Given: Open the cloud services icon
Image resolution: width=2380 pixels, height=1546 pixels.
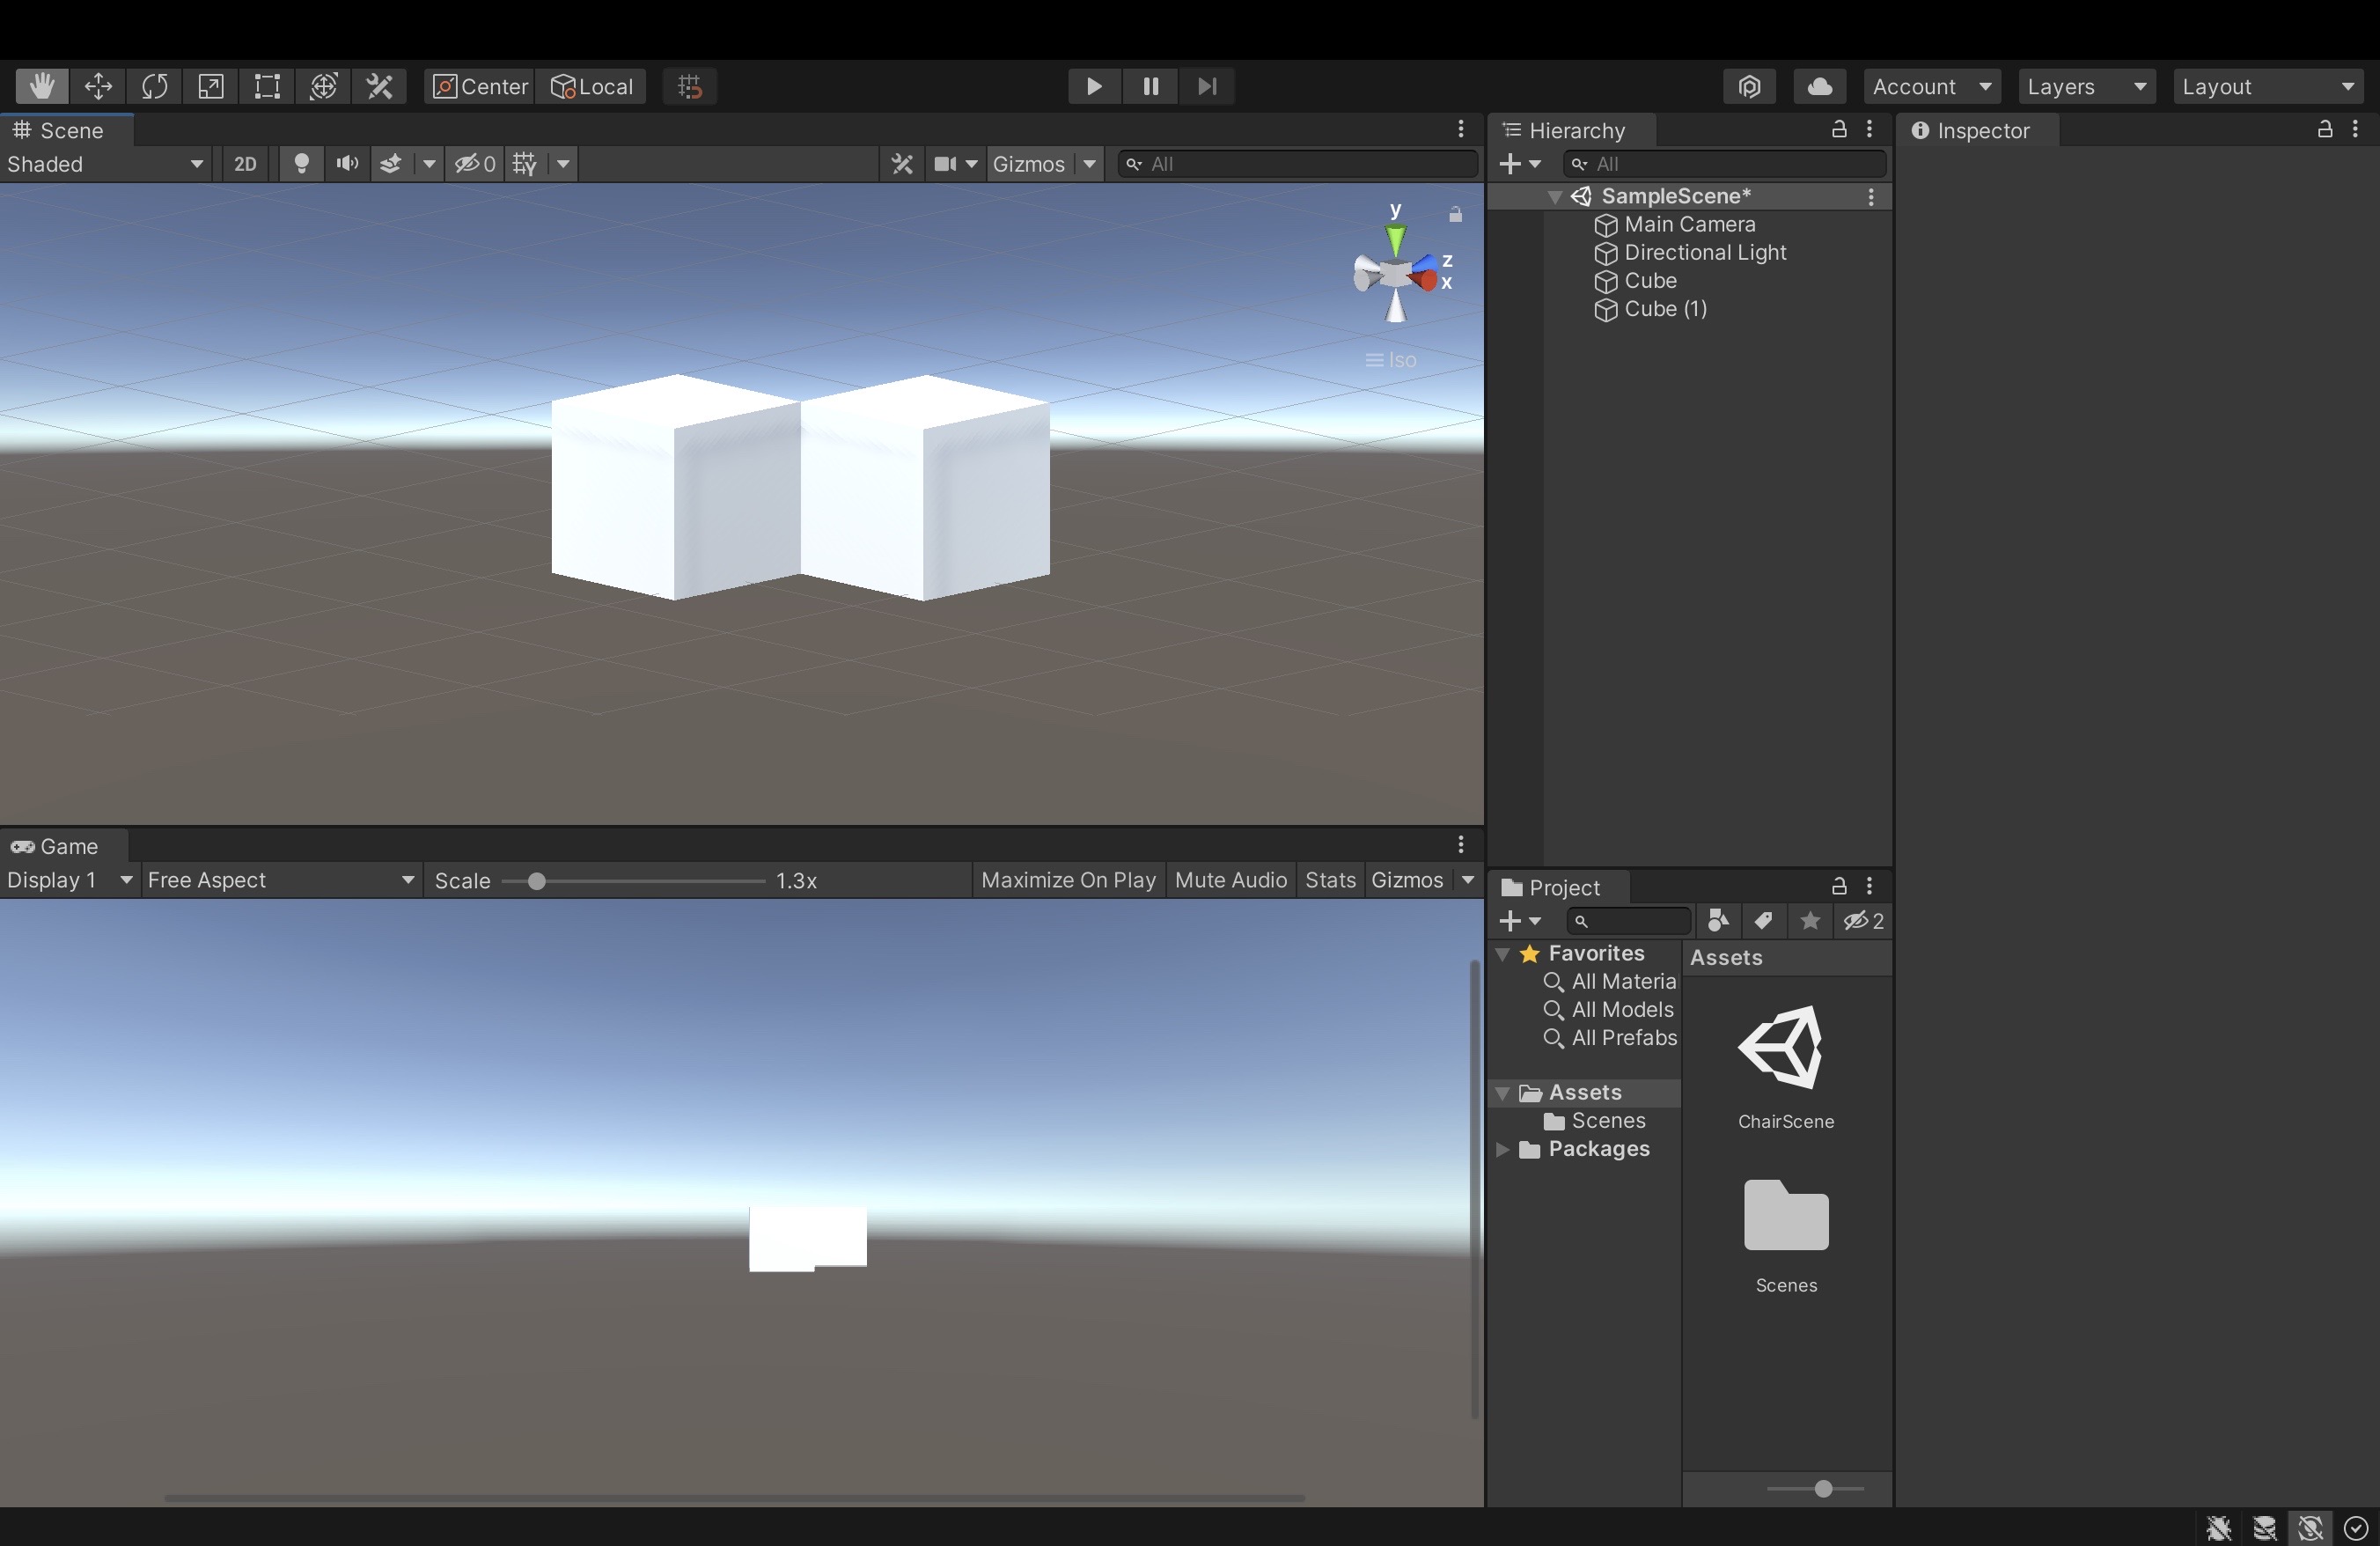Looking at the screenshot, I should pyautogui.click(x=1819, y=86).
